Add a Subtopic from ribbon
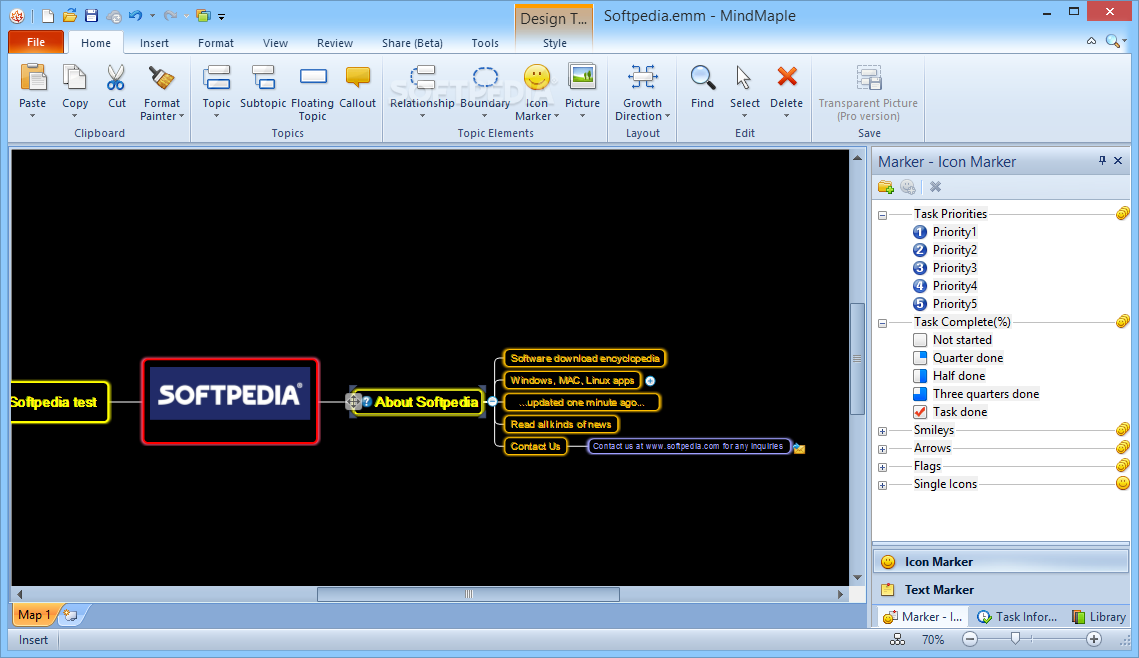Viewport: 1139px width, 658px height. 263,78
